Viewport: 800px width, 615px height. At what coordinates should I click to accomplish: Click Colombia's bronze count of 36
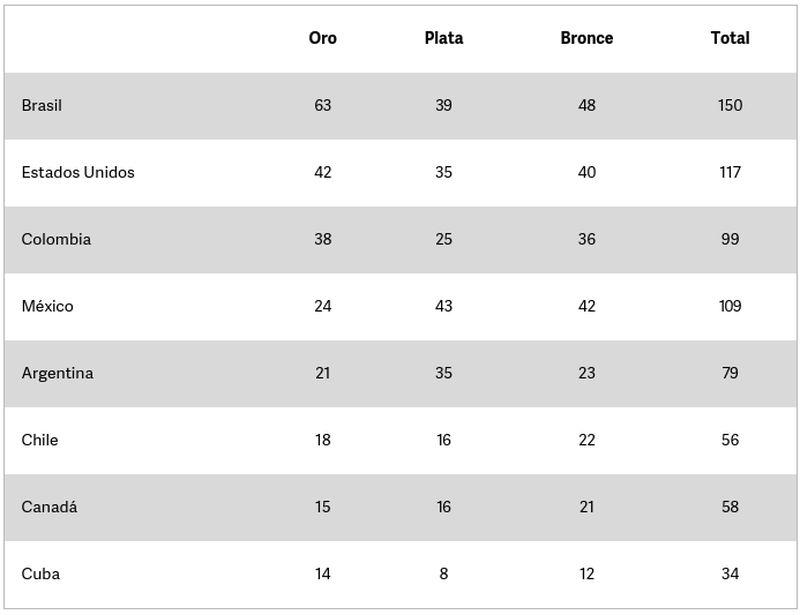587,239
